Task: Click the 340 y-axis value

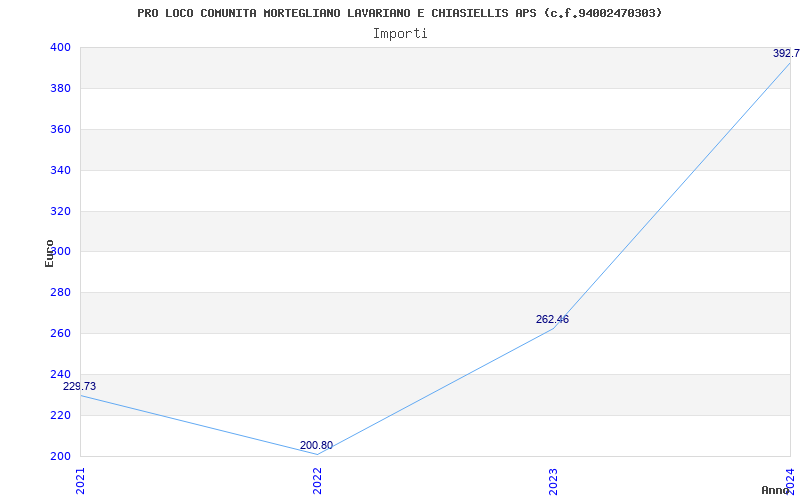Action: click(x=60, y=170)
